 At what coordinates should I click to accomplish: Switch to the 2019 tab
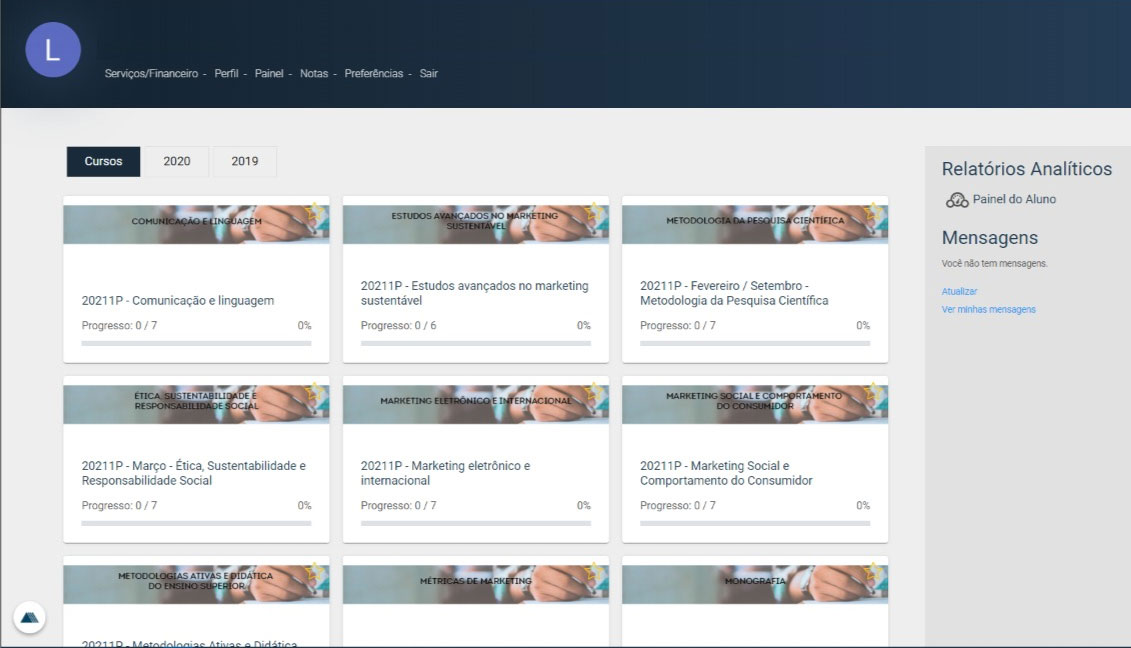tap(245, 162)
